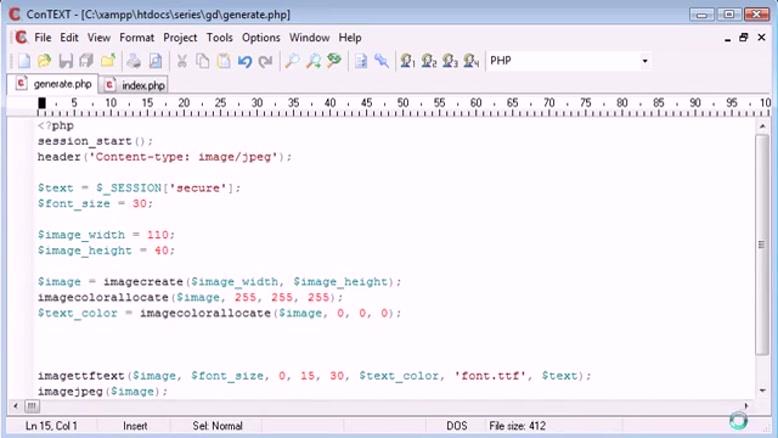The width and height of the screenshot is (778, 438).
Task: Click the horizontal scrollbar thumb
Action: [31, 406]
